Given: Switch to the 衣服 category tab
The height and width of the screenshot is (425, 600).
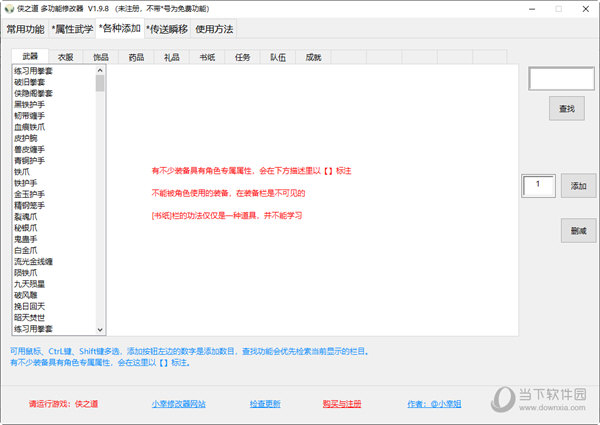Looking at the screenshot, I should [x=65, y=57].
